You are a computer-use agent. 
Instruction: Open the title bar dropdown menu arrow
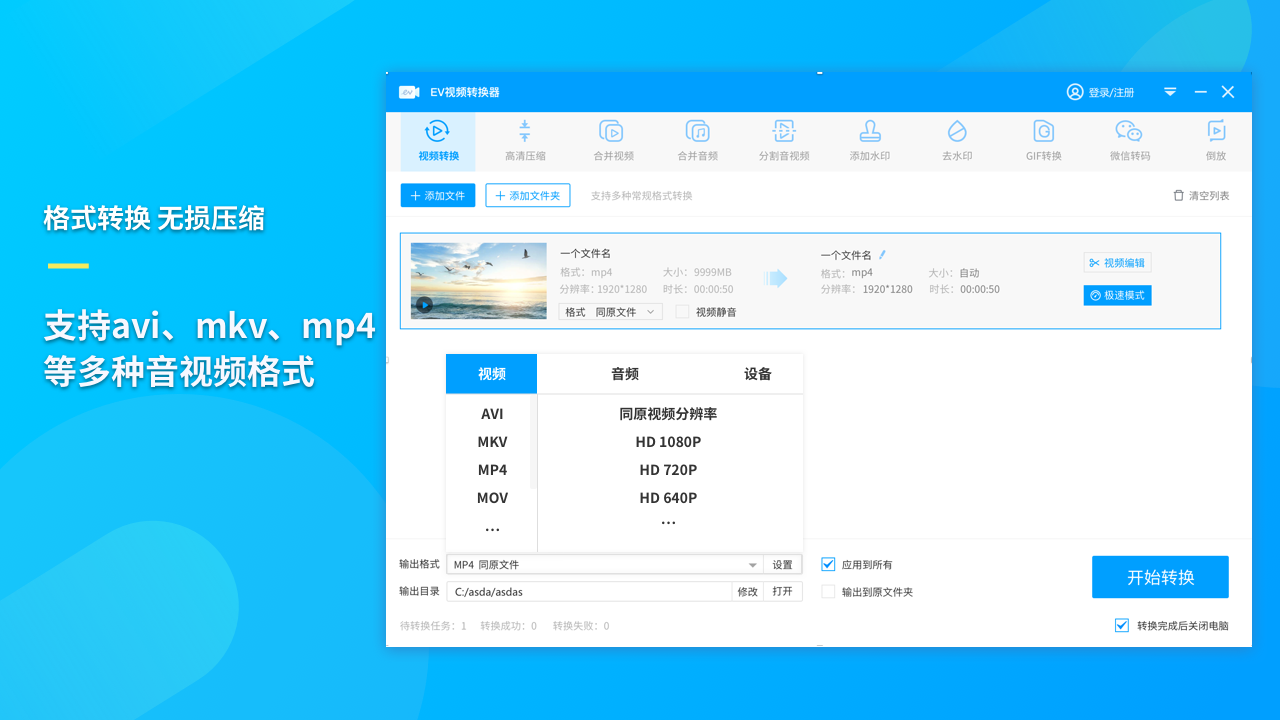1170,92
